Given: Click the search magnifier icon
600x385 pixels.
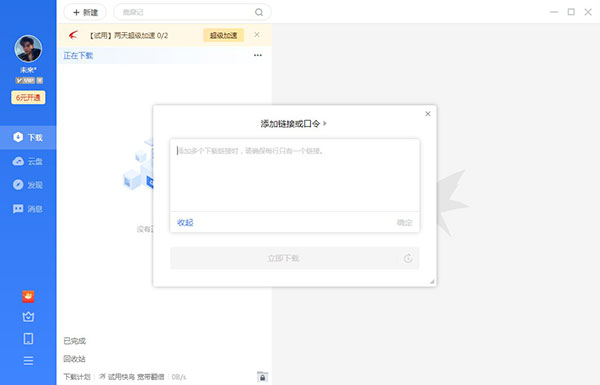Looking at the screenshot, I should click(259, 12).
